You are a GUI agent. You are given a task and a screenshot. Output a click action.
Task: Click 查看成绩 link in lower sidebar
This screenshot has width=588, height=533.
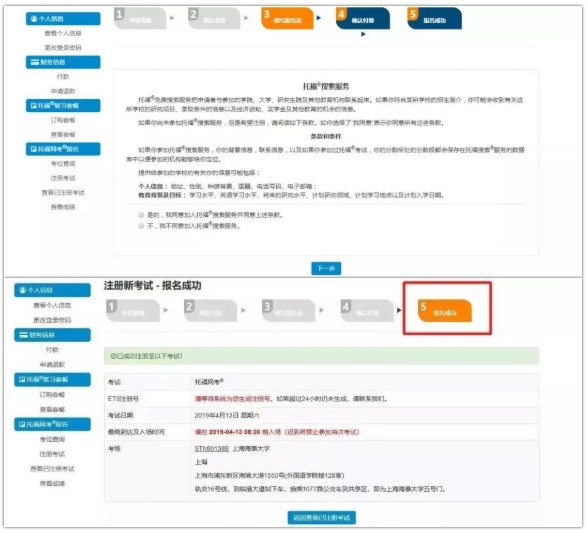52,483
